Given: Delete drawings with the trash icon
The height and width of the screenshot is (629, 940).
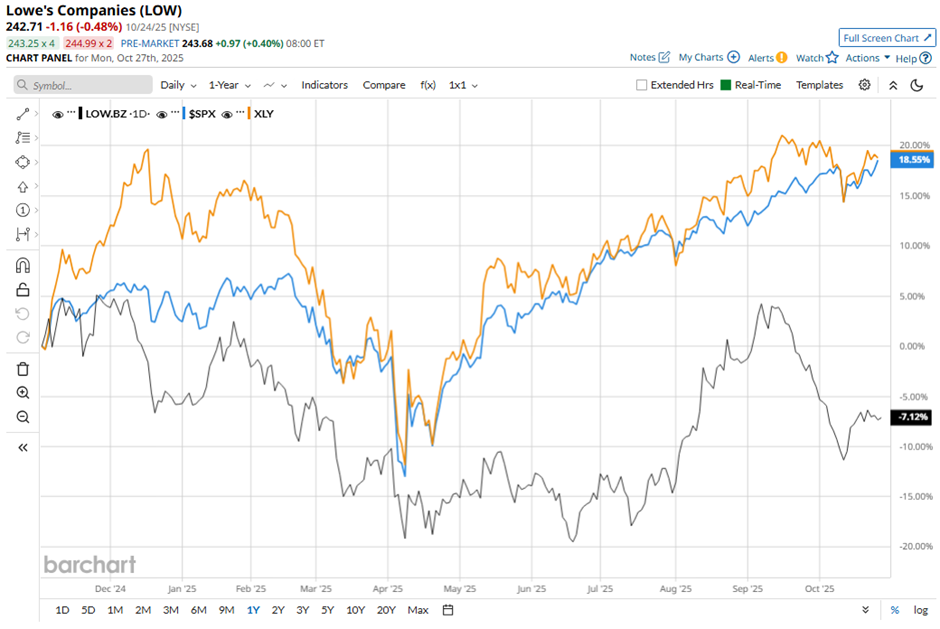Looking at the screenshot, I should coord(23,369).
